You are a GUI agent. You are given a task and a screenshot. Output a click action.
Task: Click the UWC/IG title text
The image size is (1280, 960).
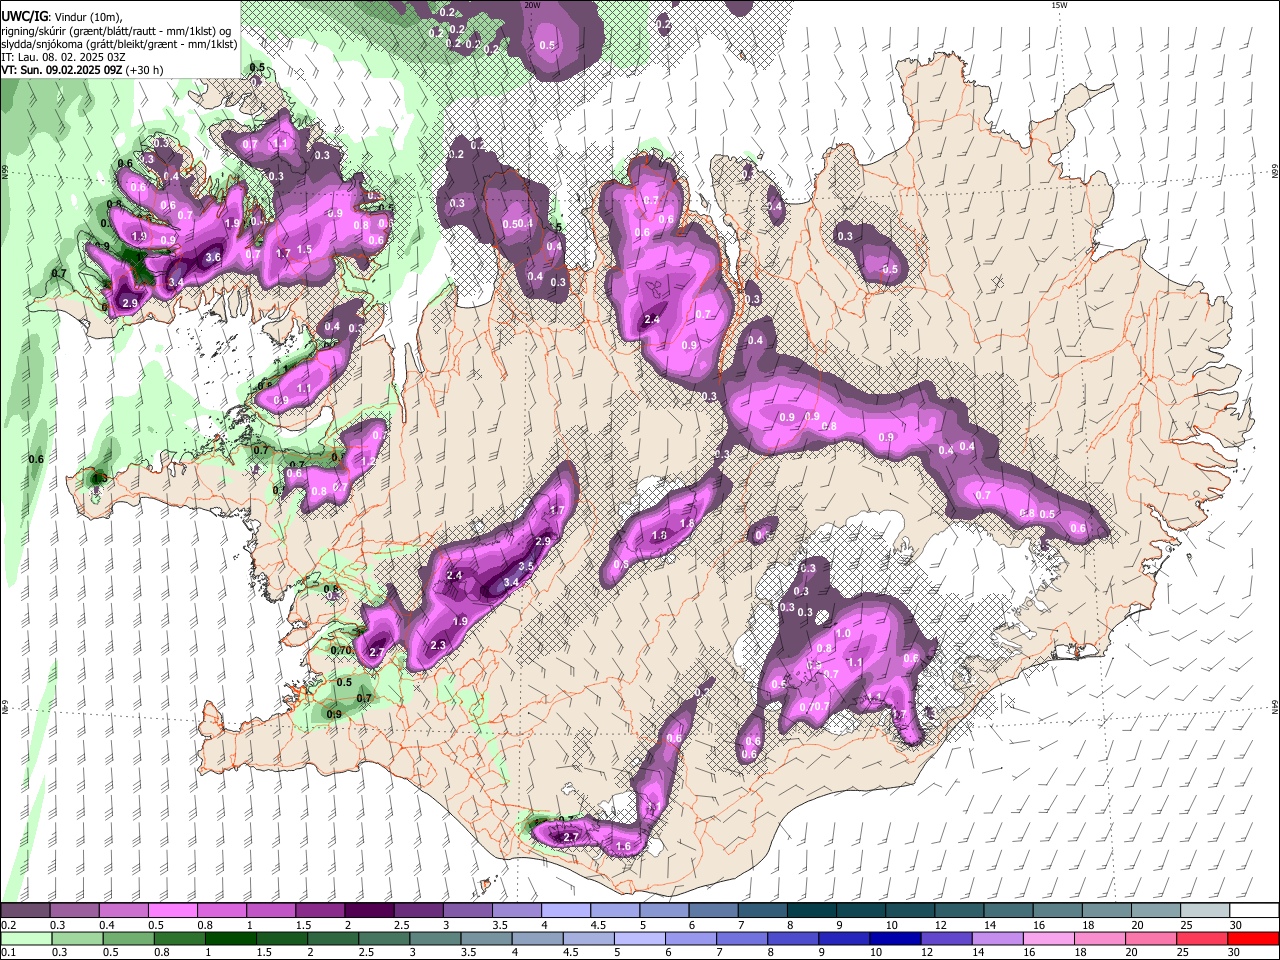tap(25, 15)
